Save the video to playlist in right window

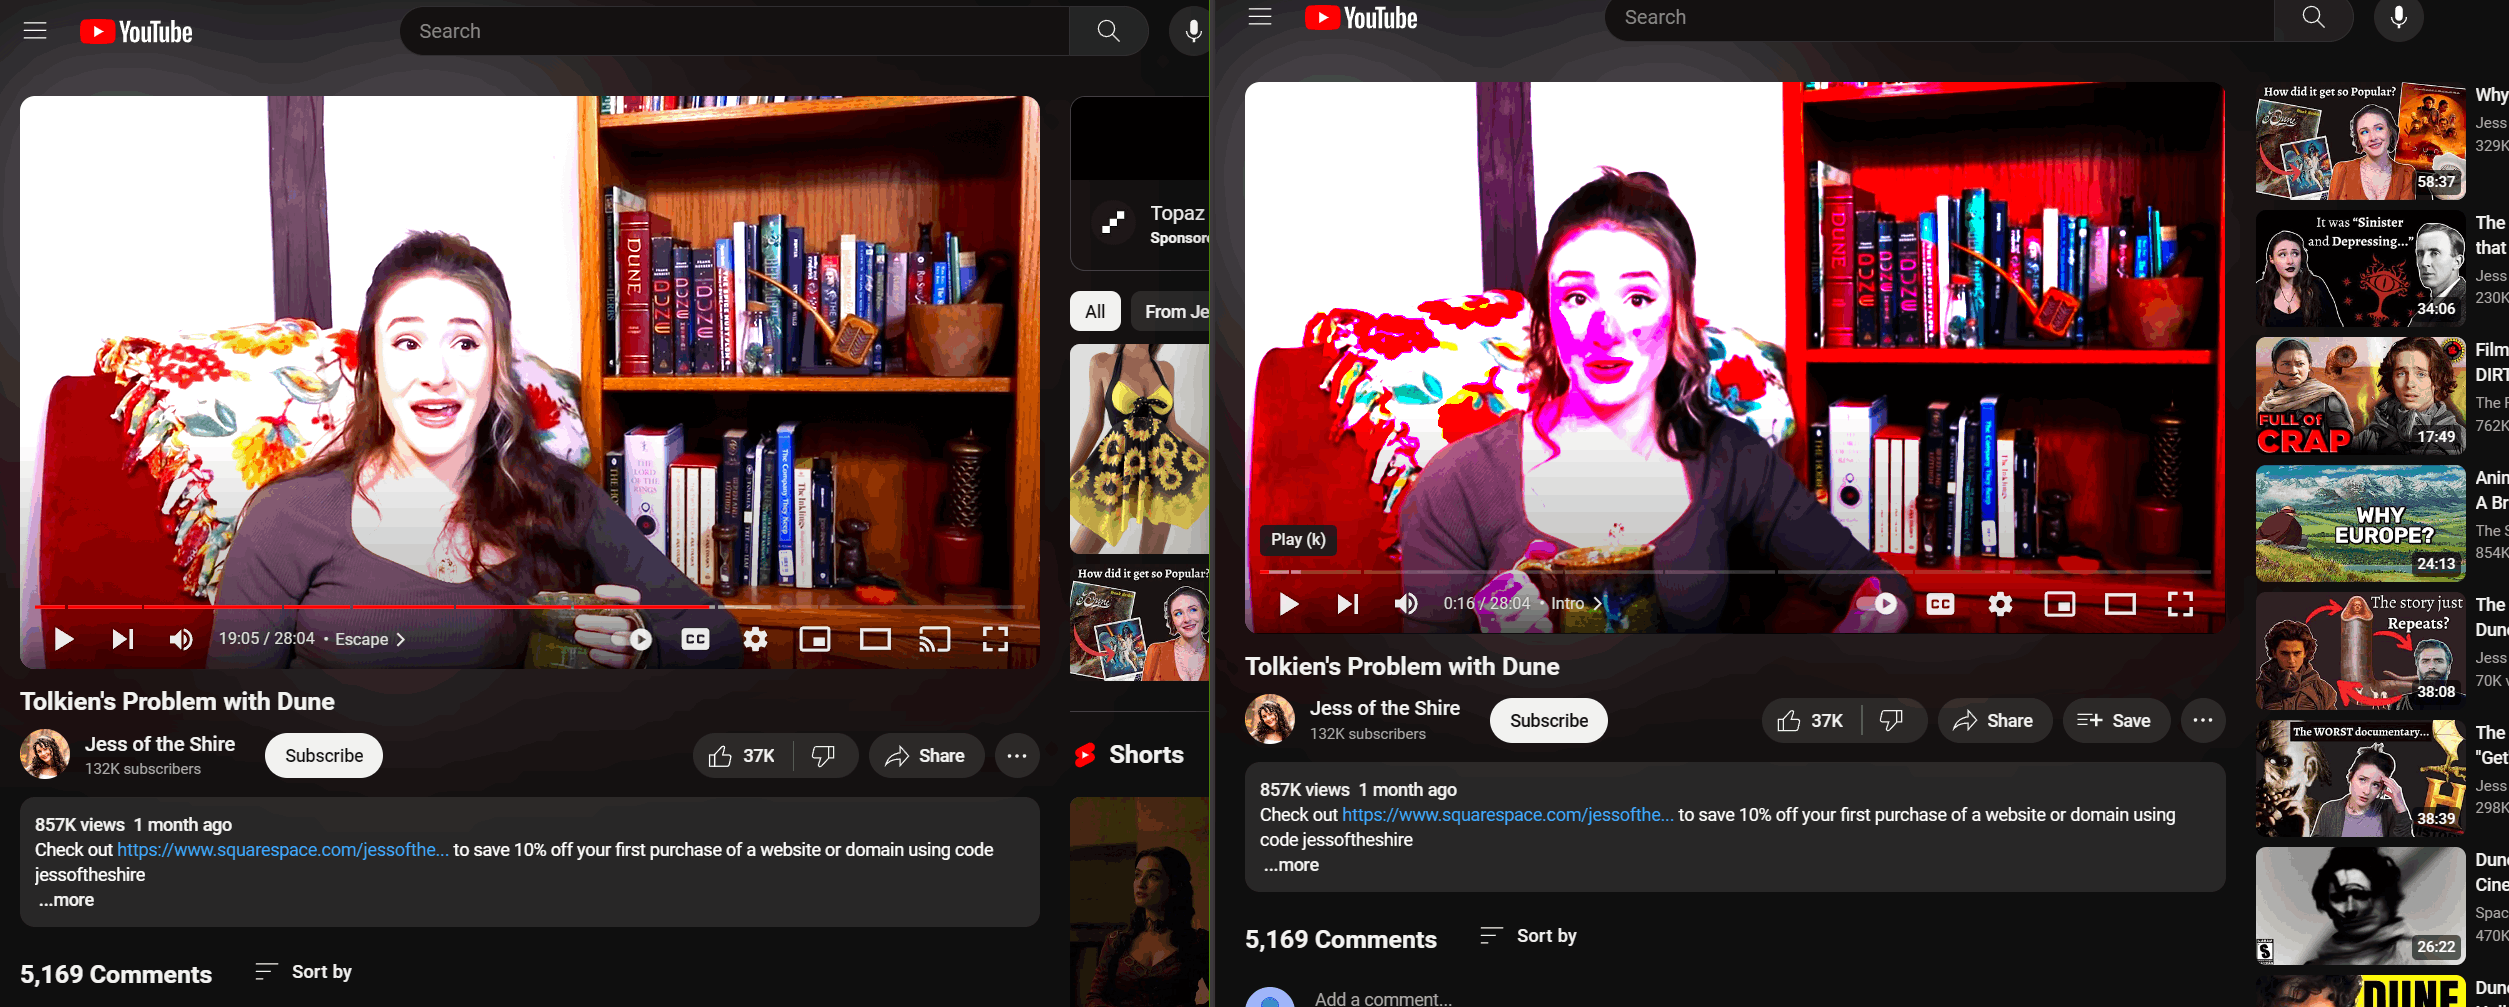pyautogui.click(x=2116, y=721)
